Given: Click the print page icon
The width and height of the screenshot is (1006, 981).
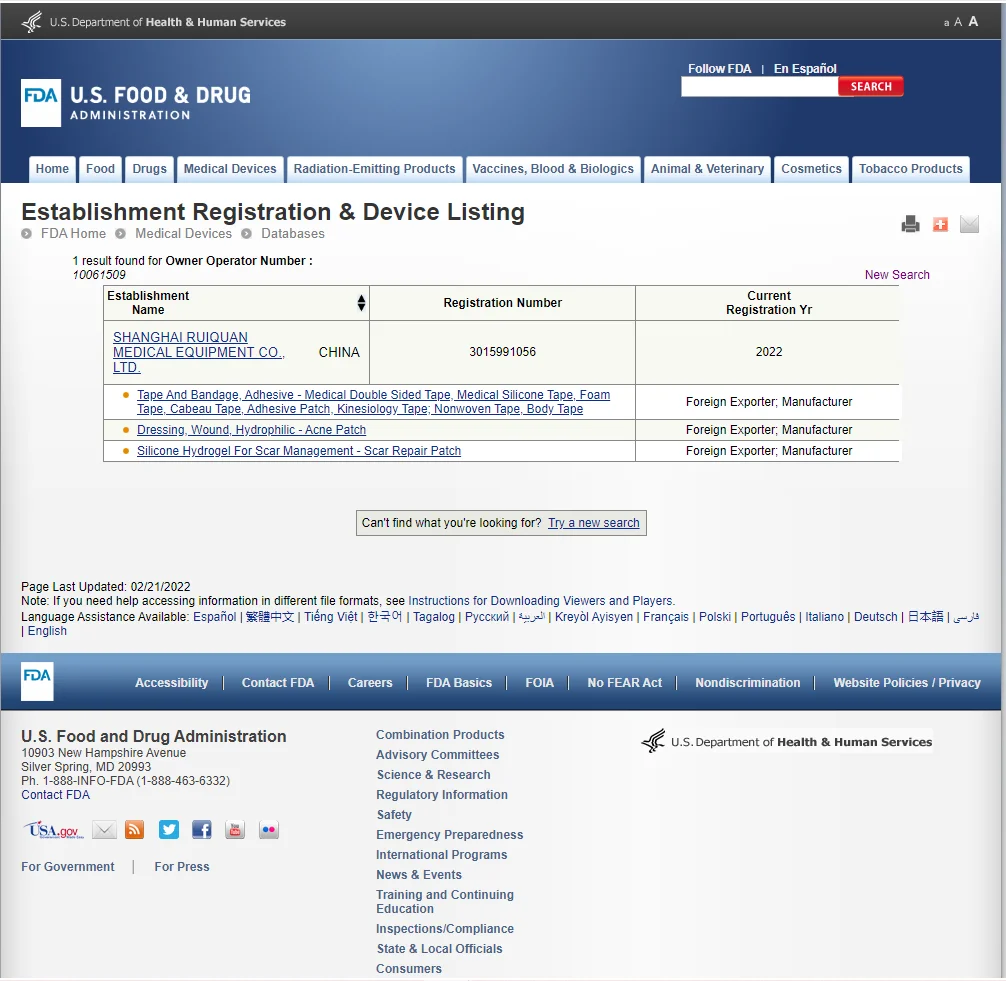Looking at the screenshot, I should click(x=910, y=224).
